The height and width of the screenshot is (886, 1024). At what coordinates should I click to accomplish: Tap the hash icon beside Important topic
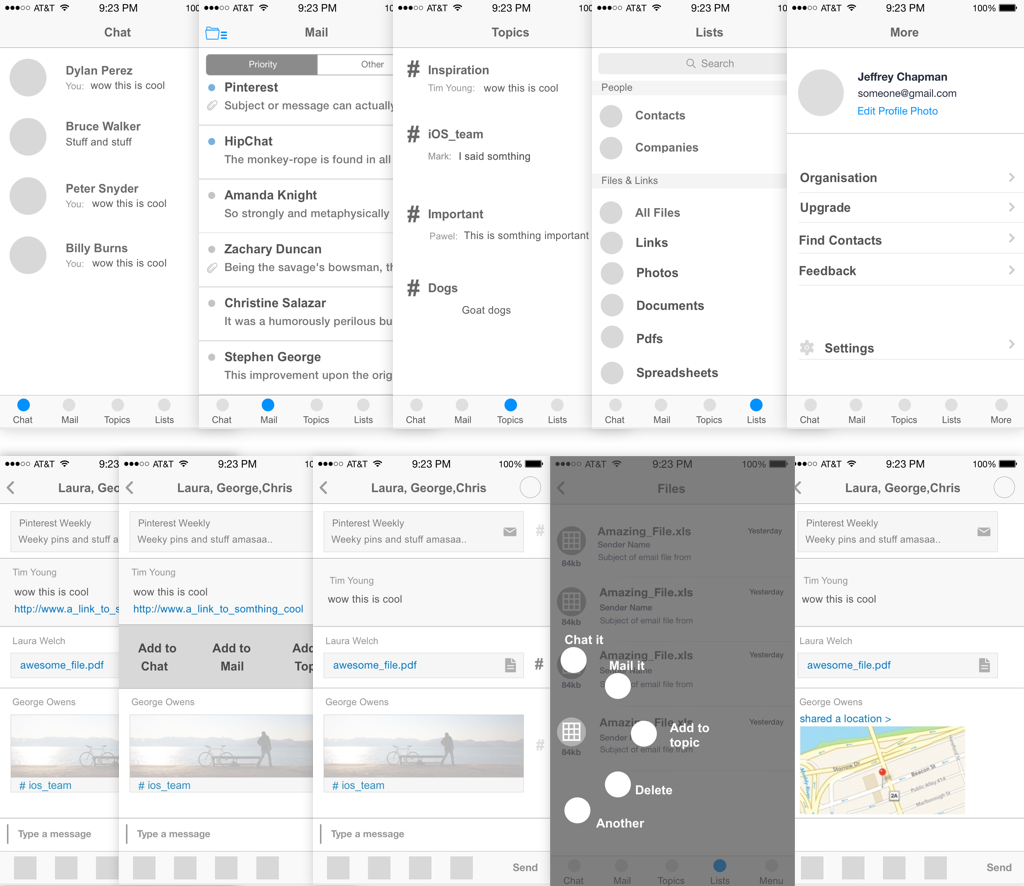pos(413,214)
